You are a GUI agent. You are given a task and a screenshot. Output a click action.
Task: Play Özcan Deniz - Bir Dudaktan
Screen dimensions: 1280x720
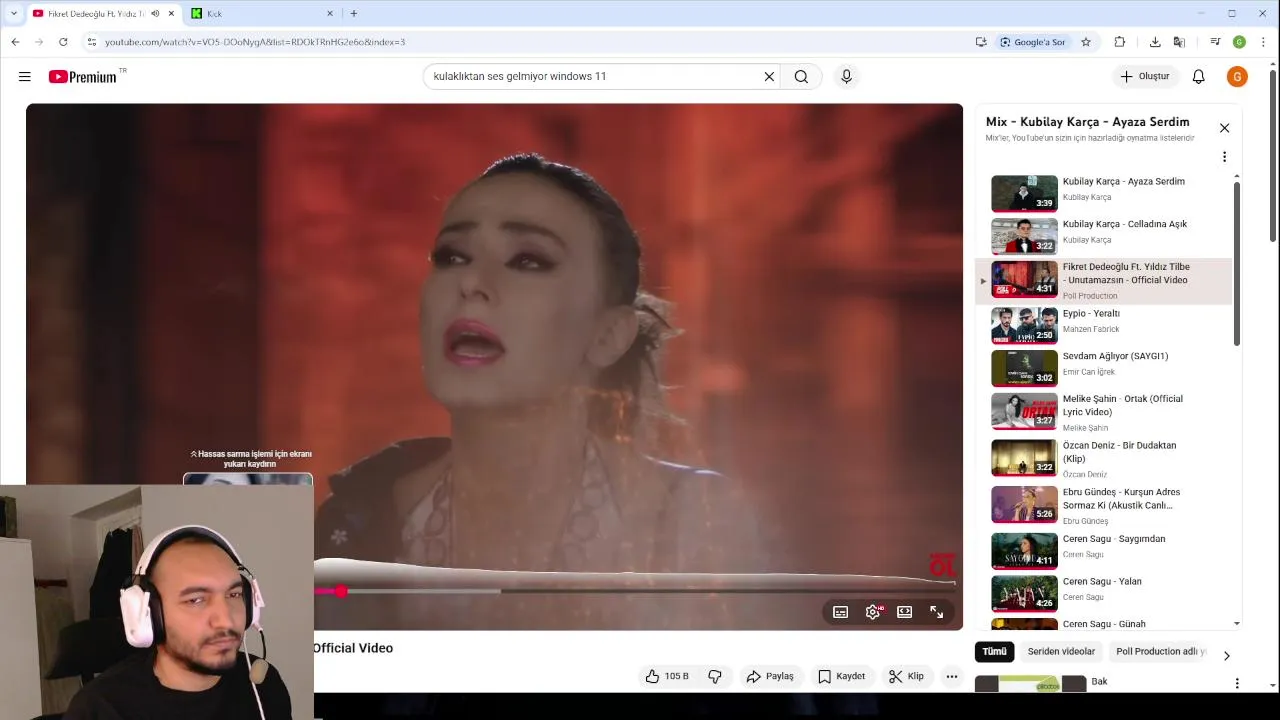(x=1104, y=458)
